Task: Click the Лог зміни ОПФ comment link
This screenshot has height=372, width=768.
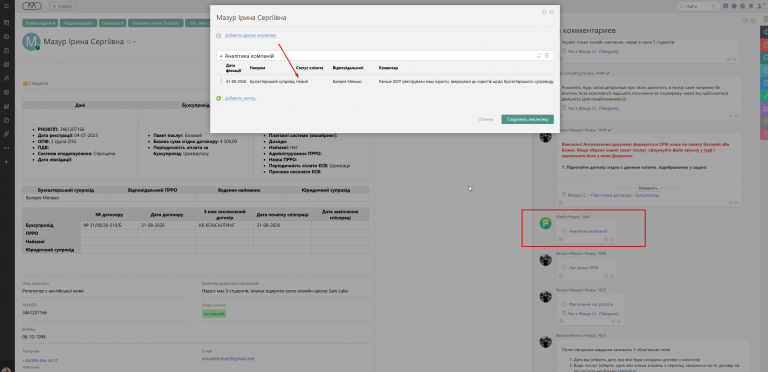Action: click(x=583, y=267)
